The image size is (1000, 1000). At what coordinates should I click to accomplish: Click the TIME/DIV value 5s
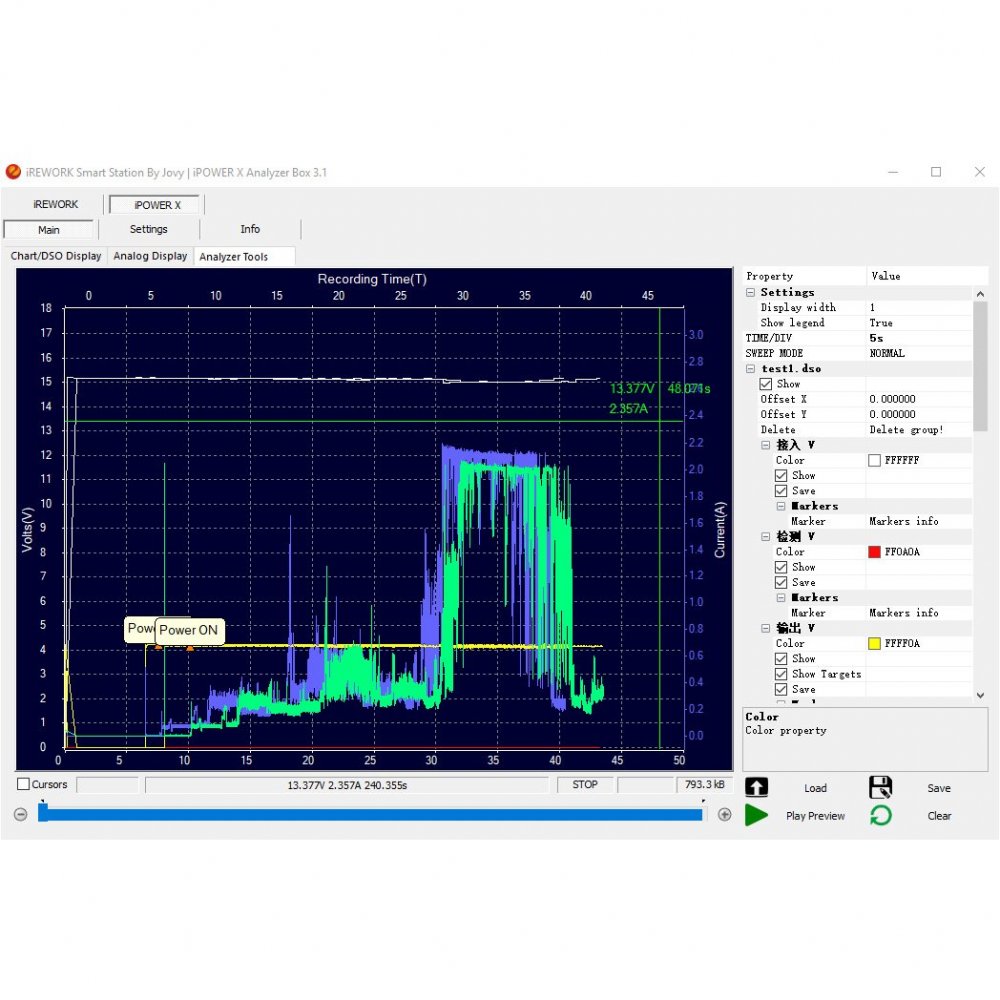876,338
